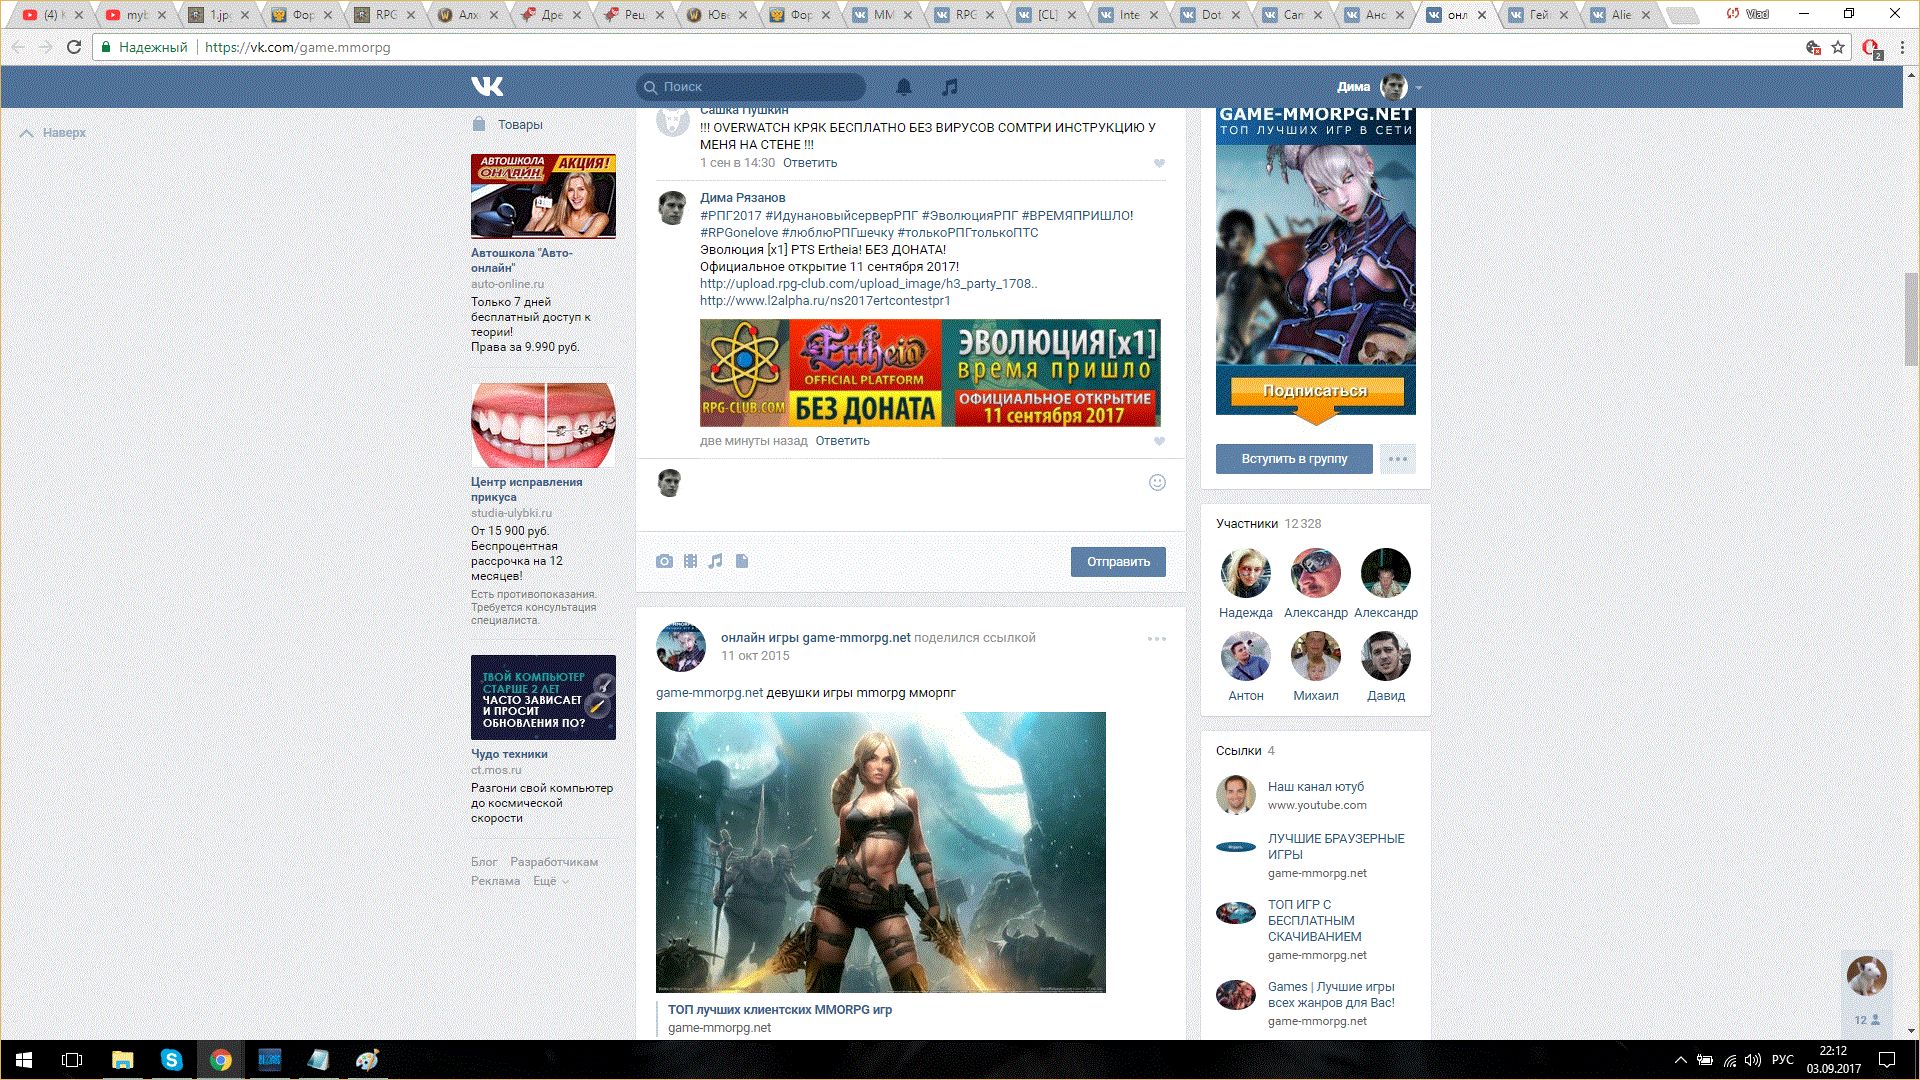
Task: Switch to the Inte browser tab
Action: coord(1130,15)
